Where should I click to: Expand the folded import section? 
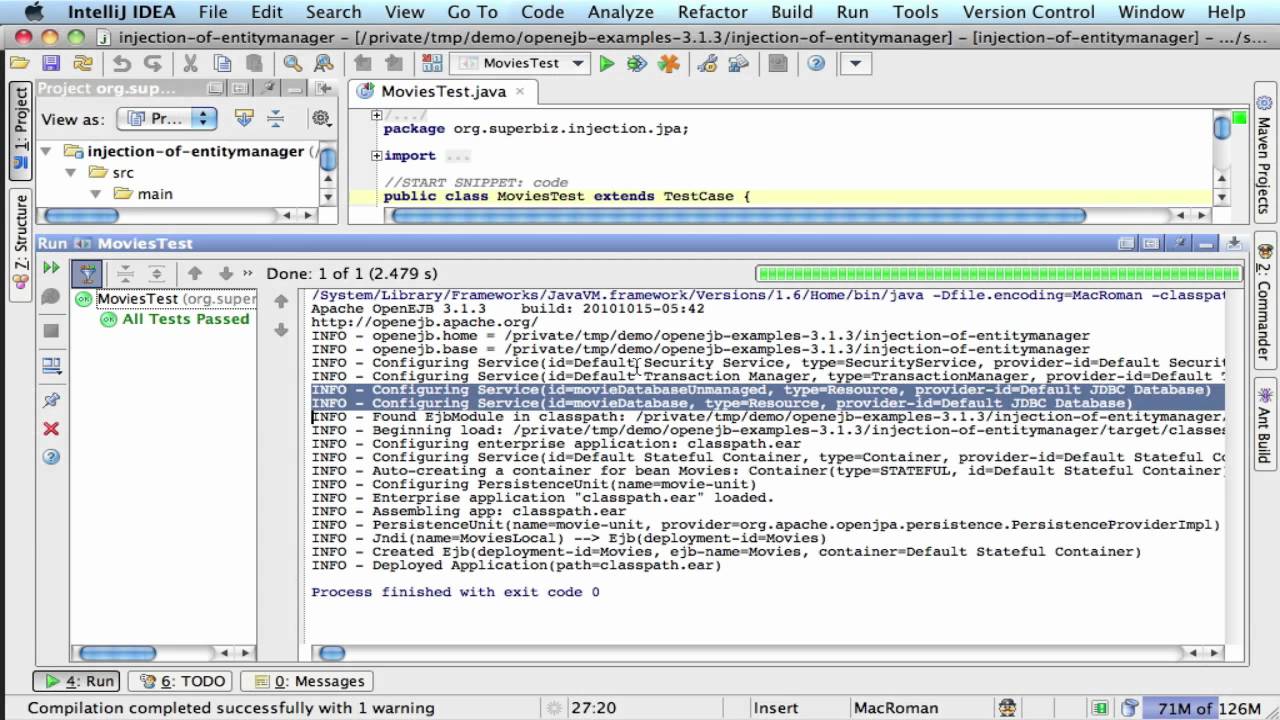[x=376, y=155]
